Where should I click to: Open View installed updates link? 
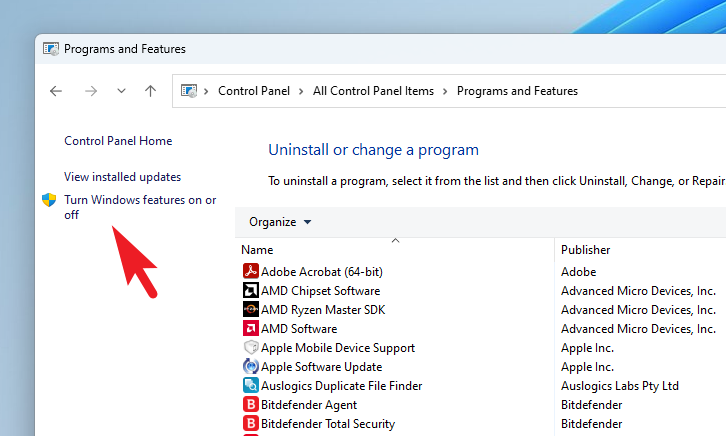(x=122, y=177)
